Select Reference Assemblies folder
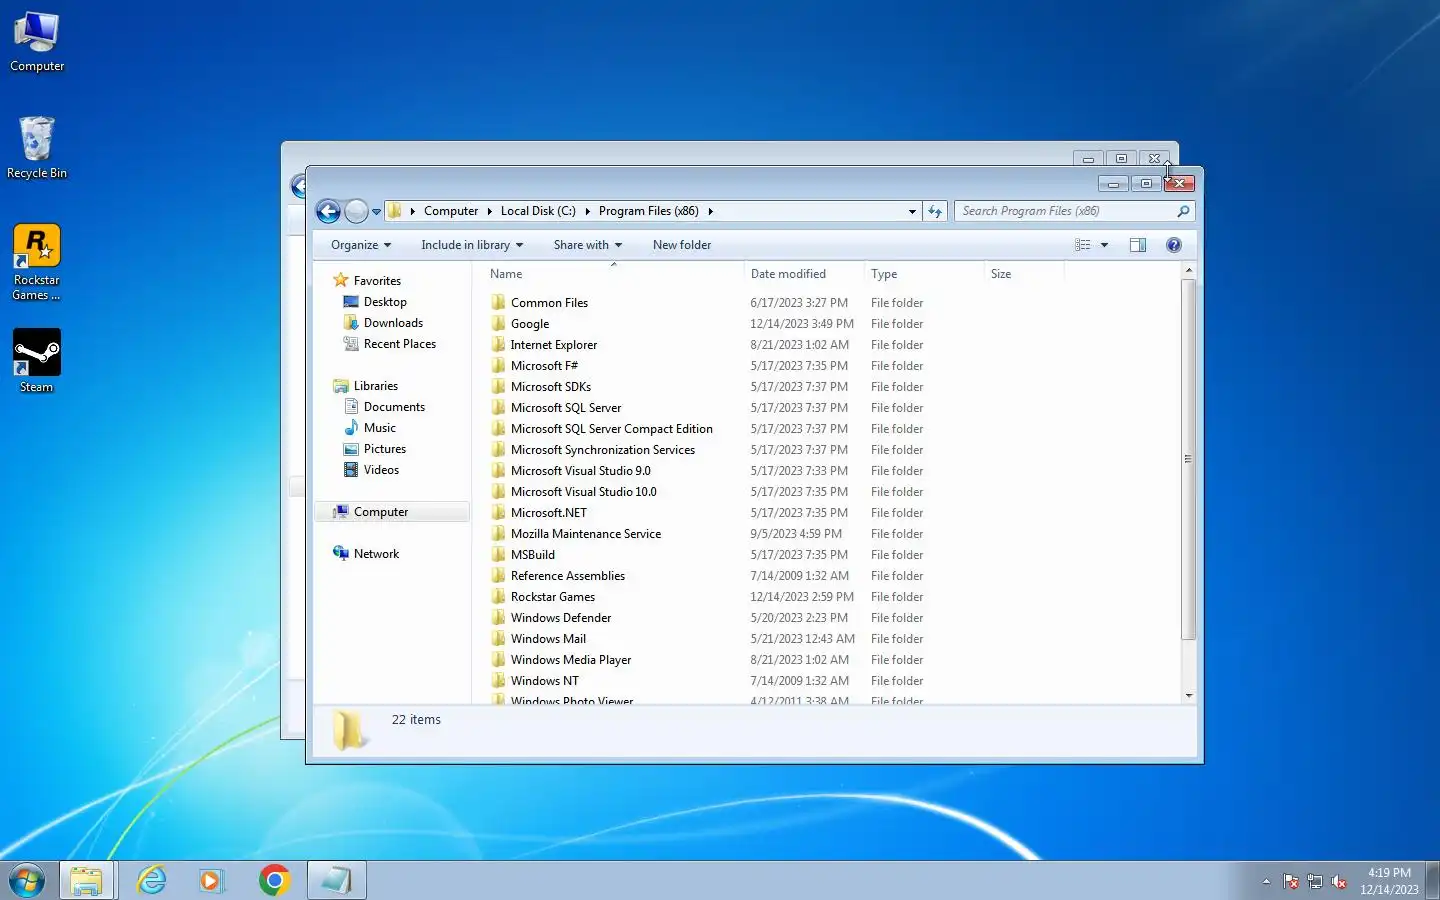1440x900 pixels. click(567, 576)
